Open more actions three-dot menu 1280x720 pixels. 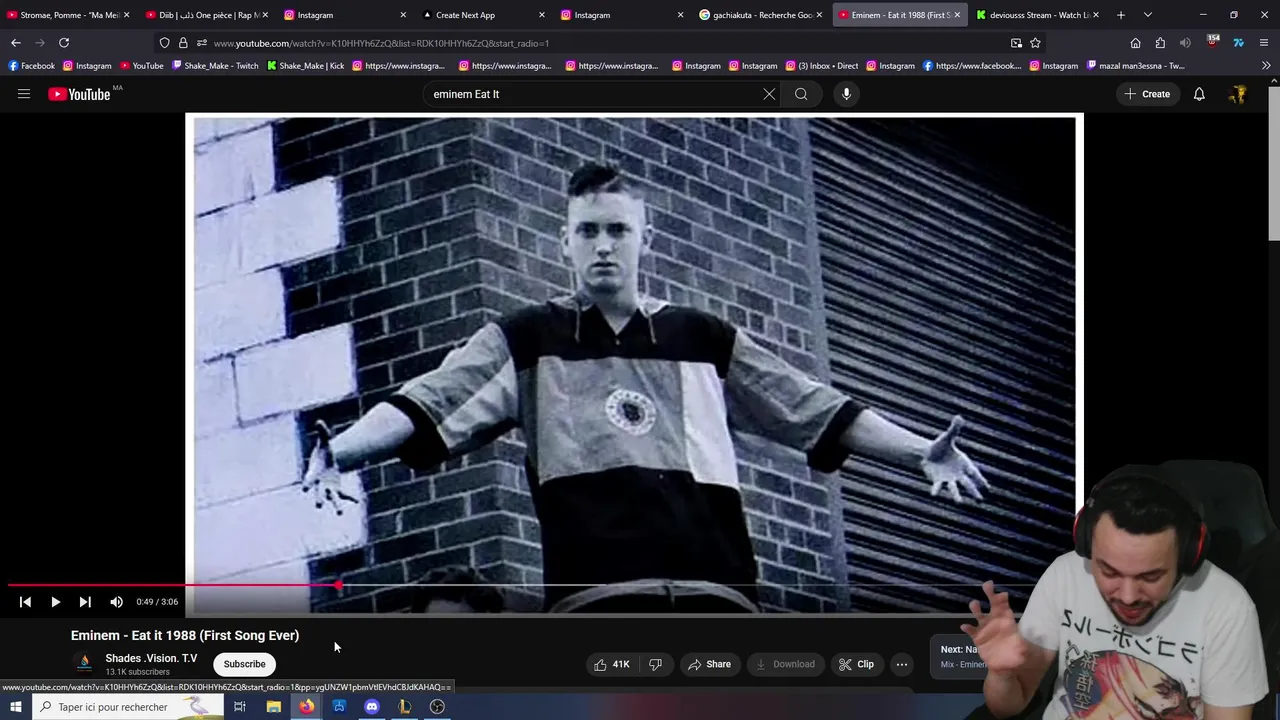902,664
